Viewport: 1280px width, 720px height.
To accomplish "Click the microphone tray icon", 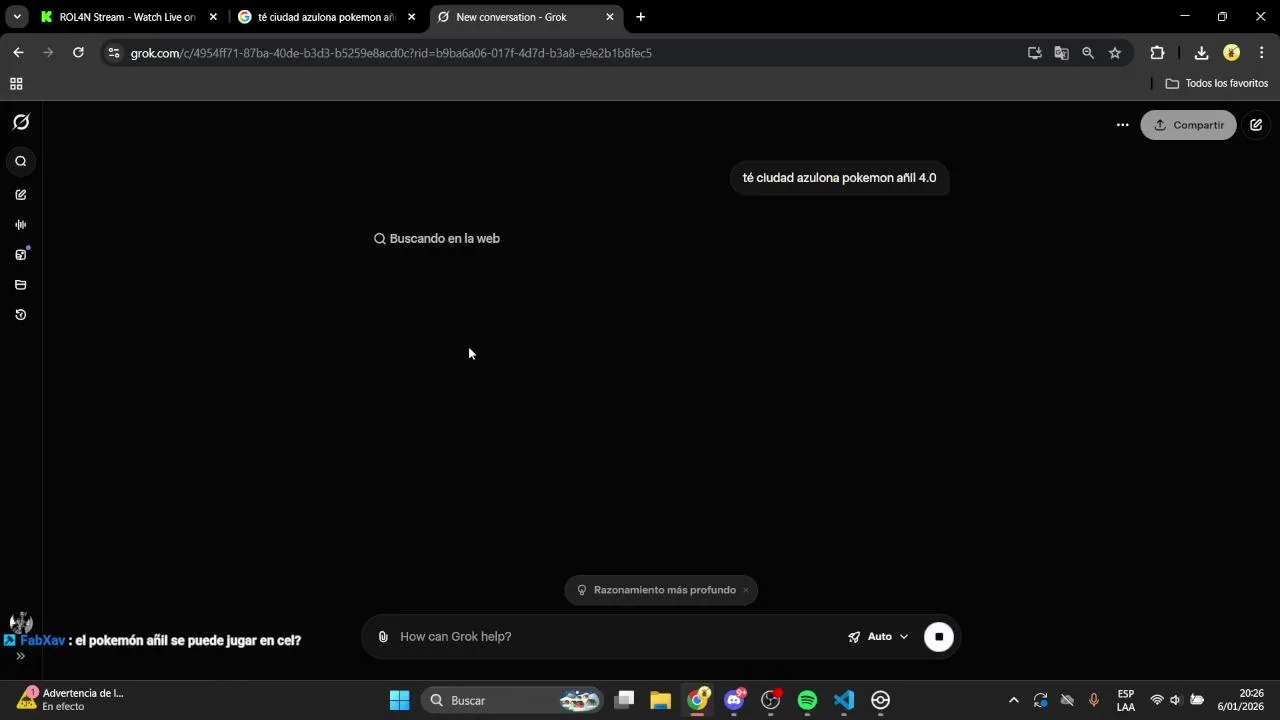I will pos(1093,700).
